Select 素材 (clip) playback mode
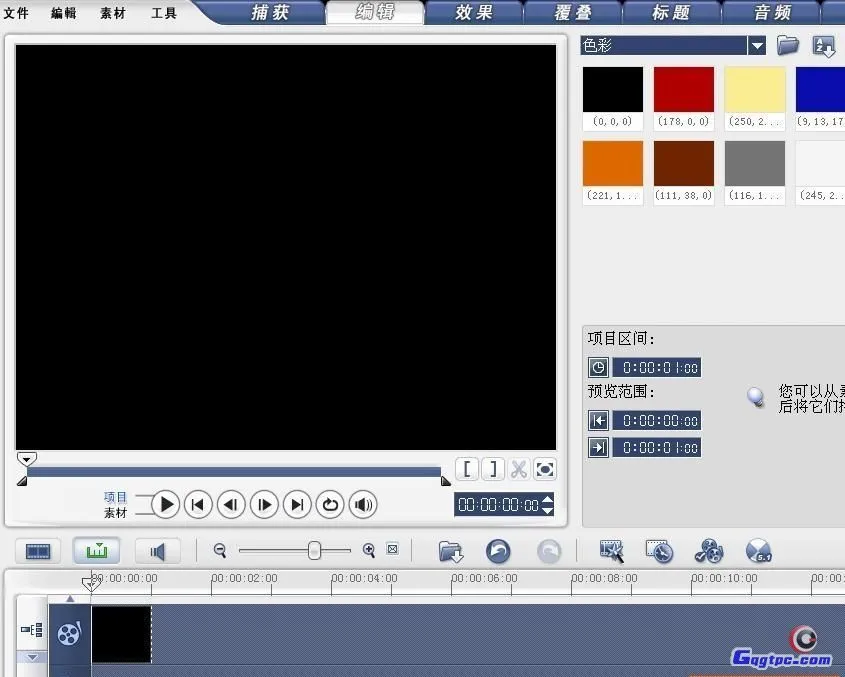This screenshot has width=845, height=677. click(x=116, y=513)
